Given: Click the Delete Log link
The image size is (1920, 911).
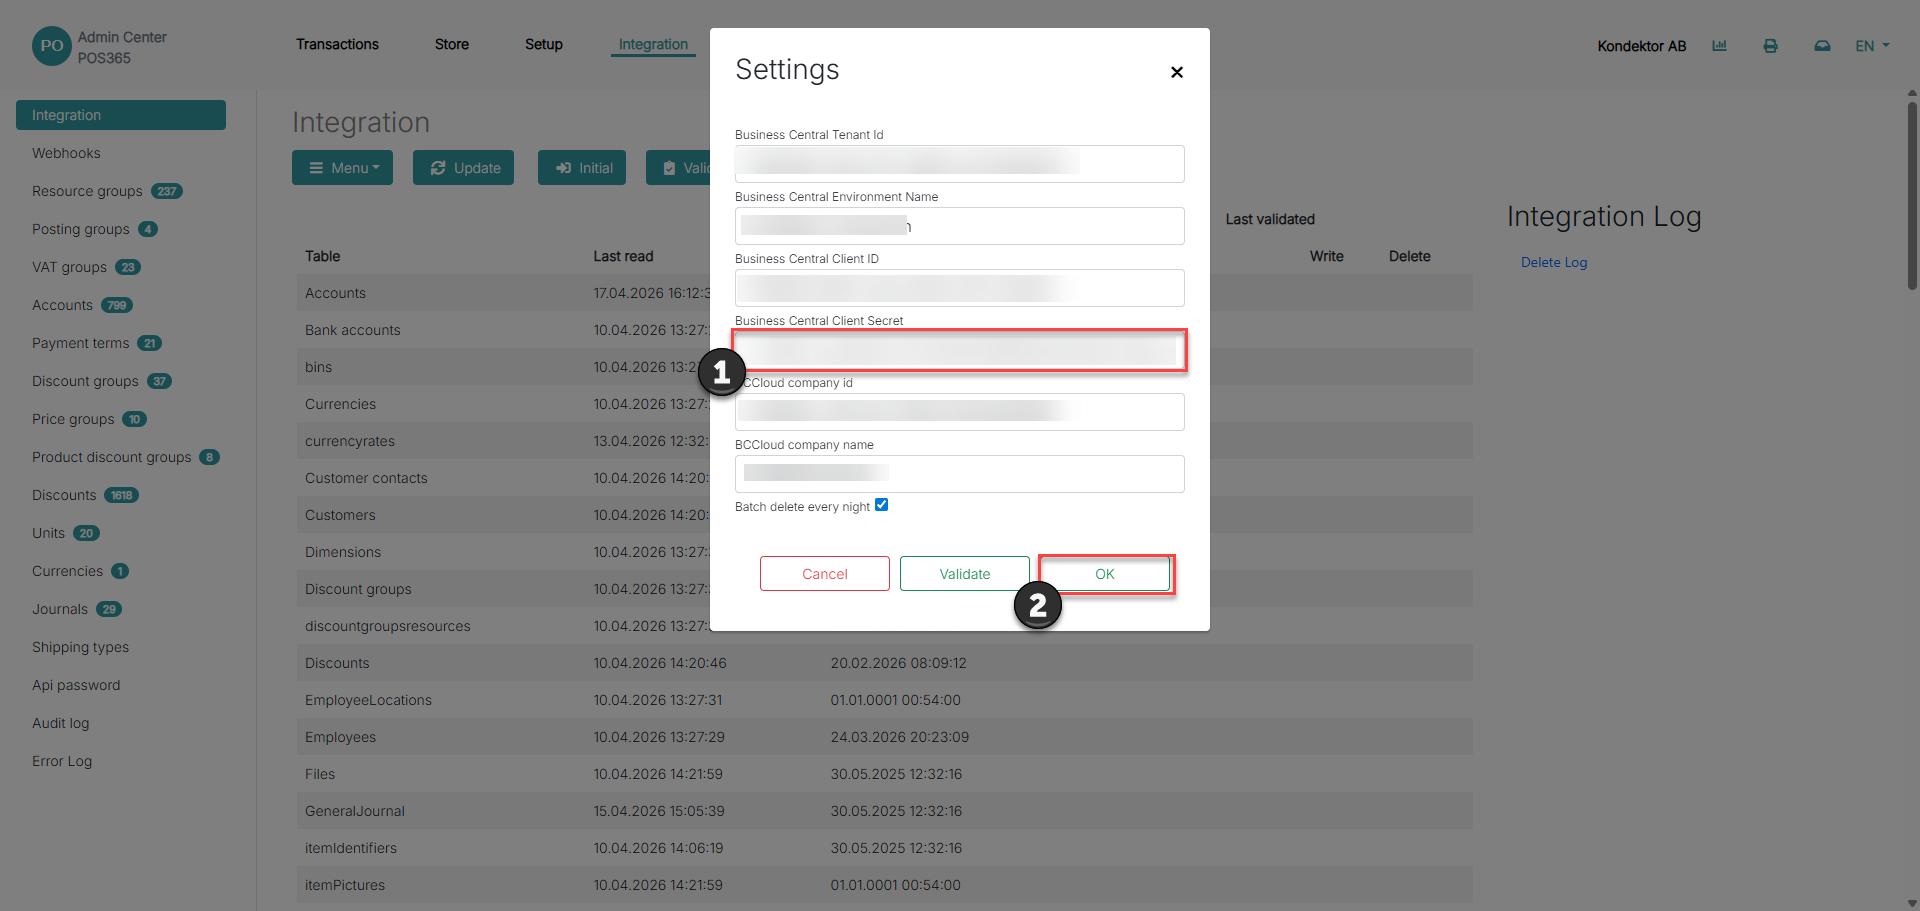Looking at the screenshot, I should tap(1554, 262).
